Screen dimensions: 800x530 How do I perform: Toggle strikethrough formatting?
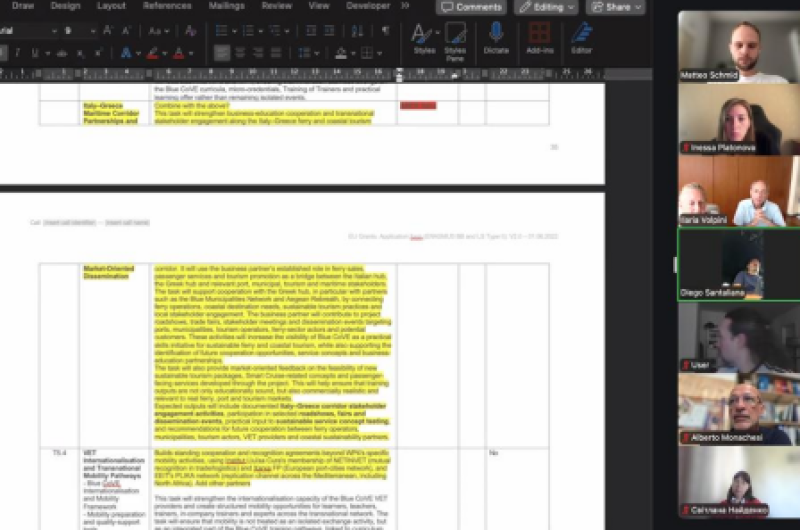[62, 53]
